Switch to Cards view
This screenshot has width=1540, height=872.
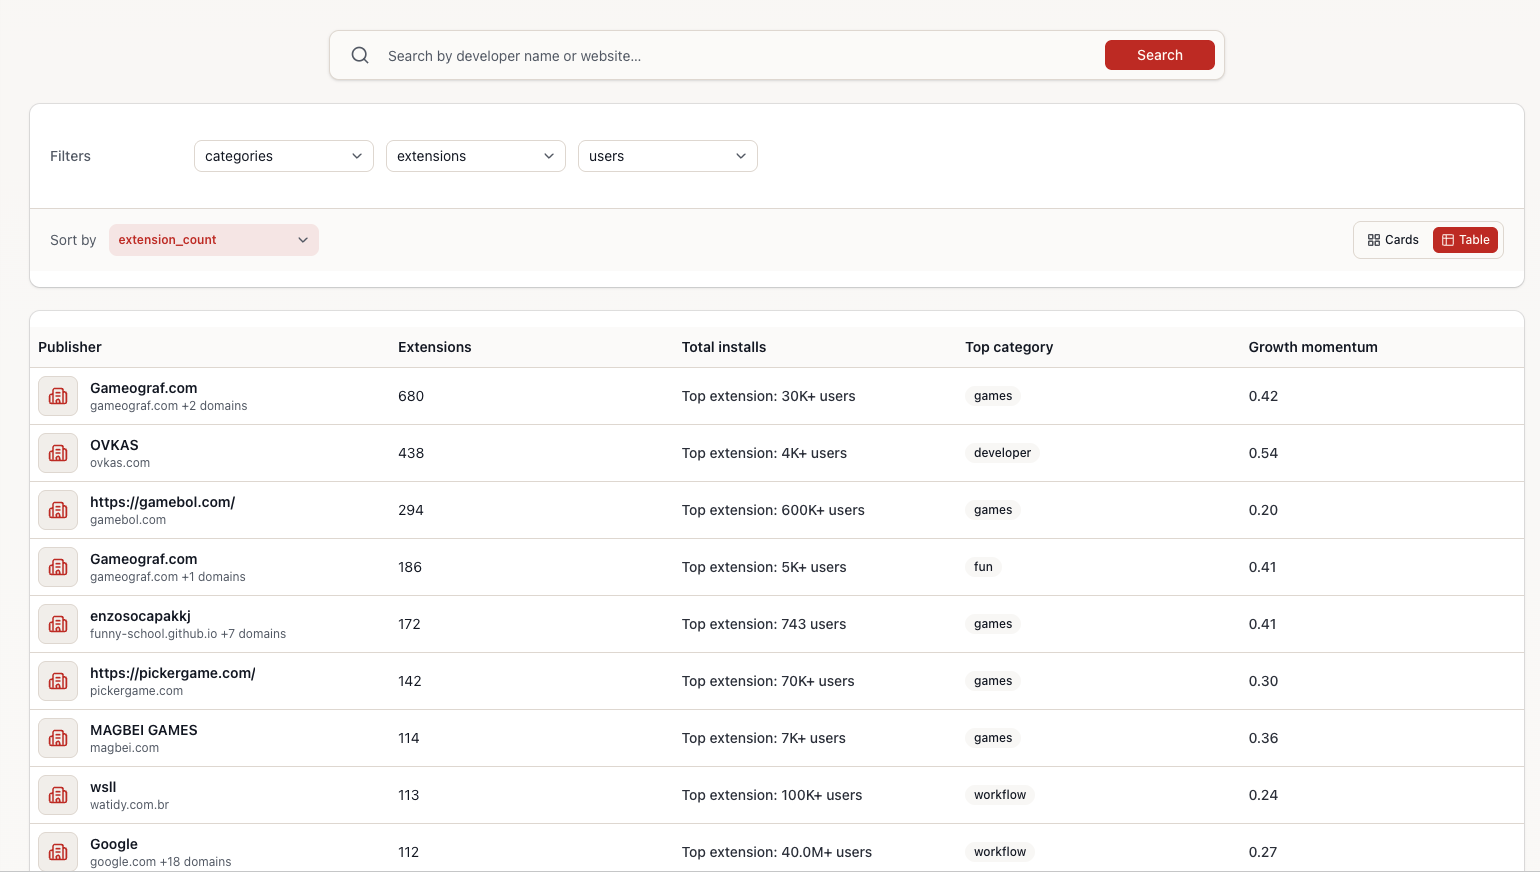point(1393,240)
